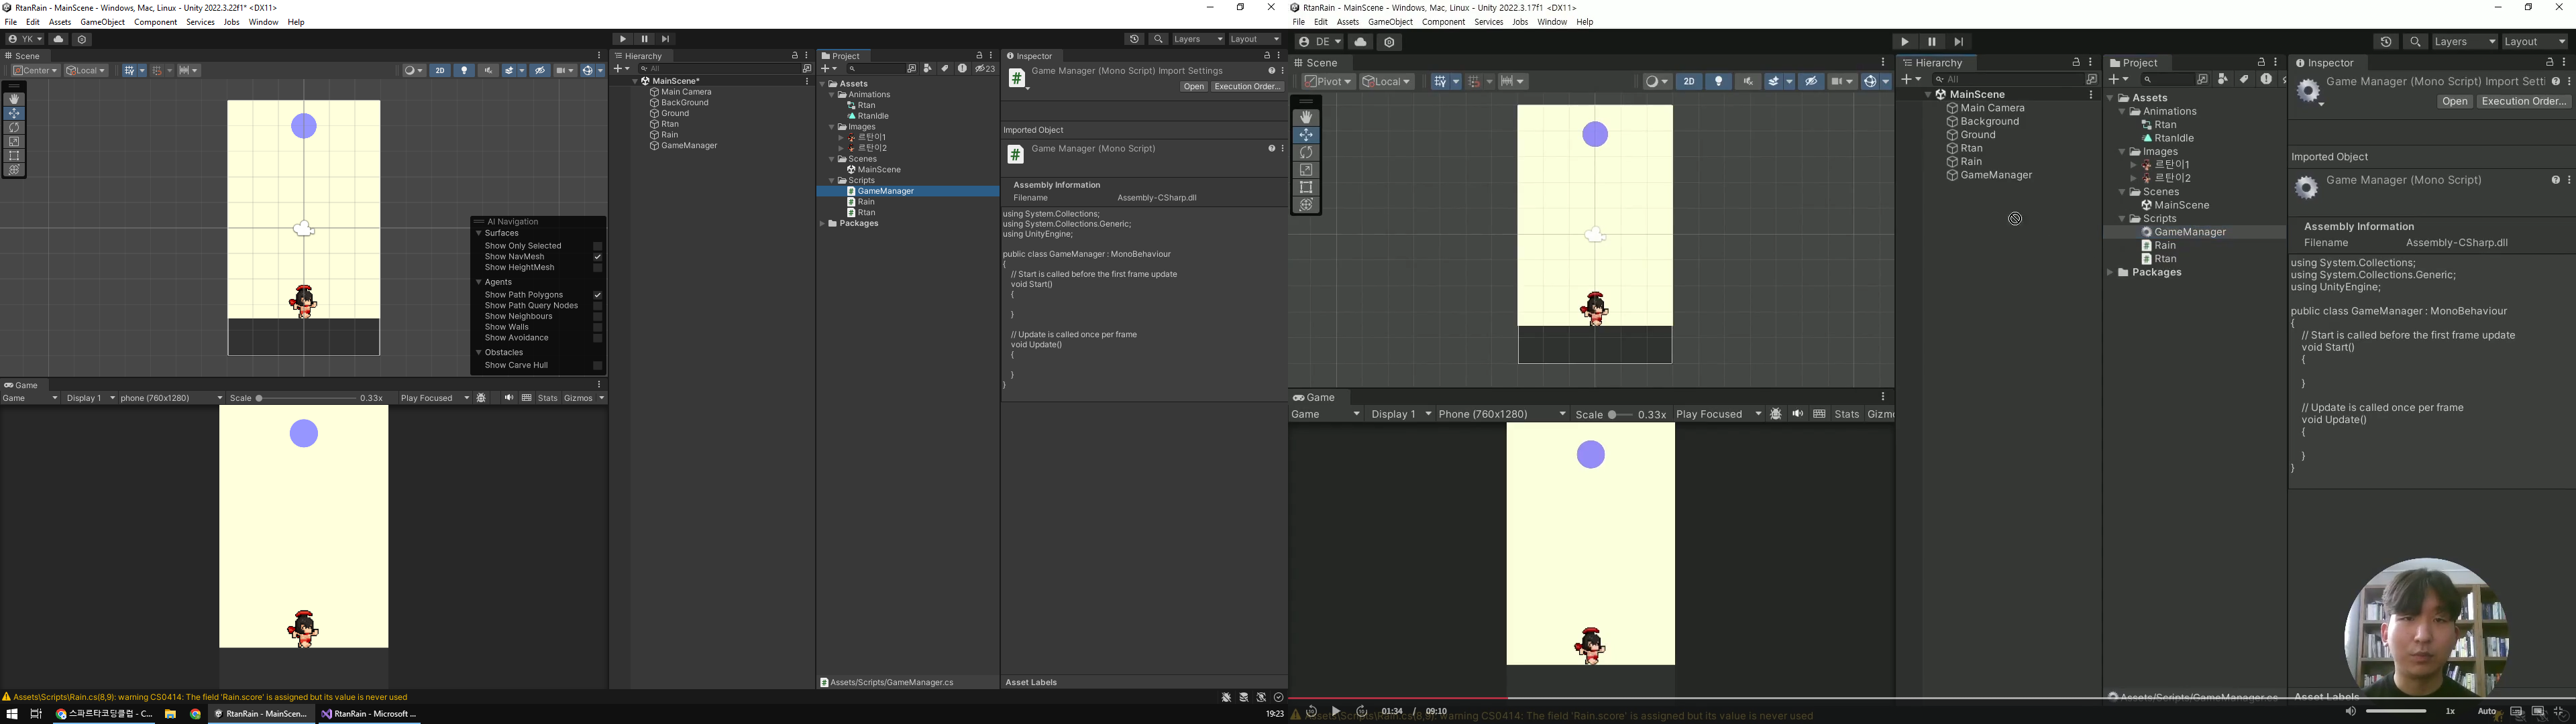
Task: Click Execution Order button in left Unity Inspector
Action: click(x=1247, y=87)
